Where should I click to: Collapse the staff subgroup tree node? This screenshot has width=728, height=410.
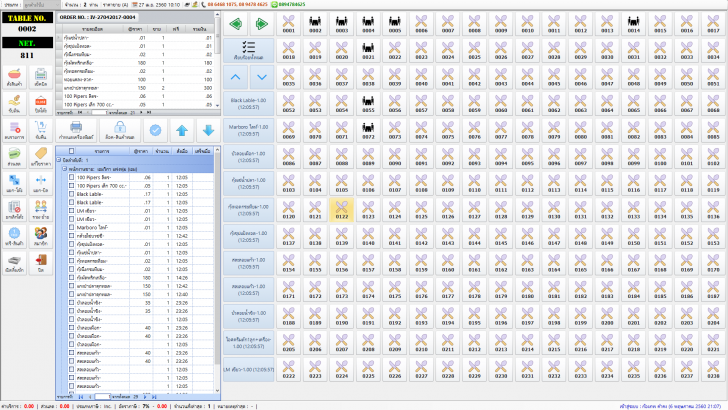tap(65, 169)
